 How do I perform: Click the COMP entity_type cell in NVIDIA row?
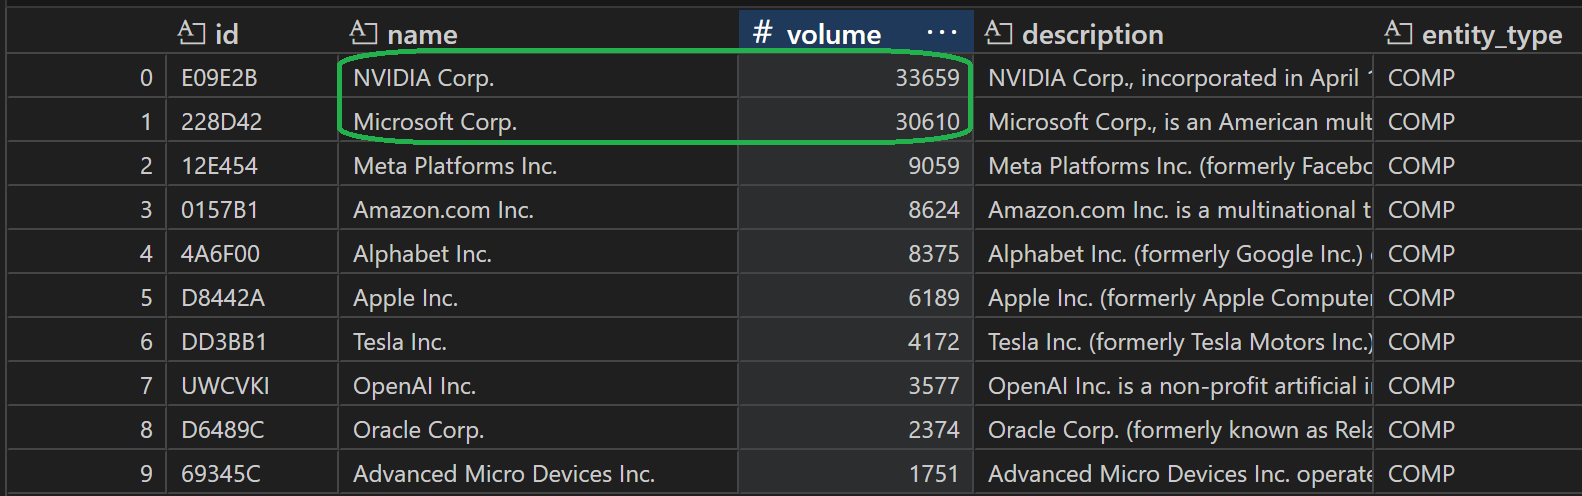click(x=1478, y=78)
